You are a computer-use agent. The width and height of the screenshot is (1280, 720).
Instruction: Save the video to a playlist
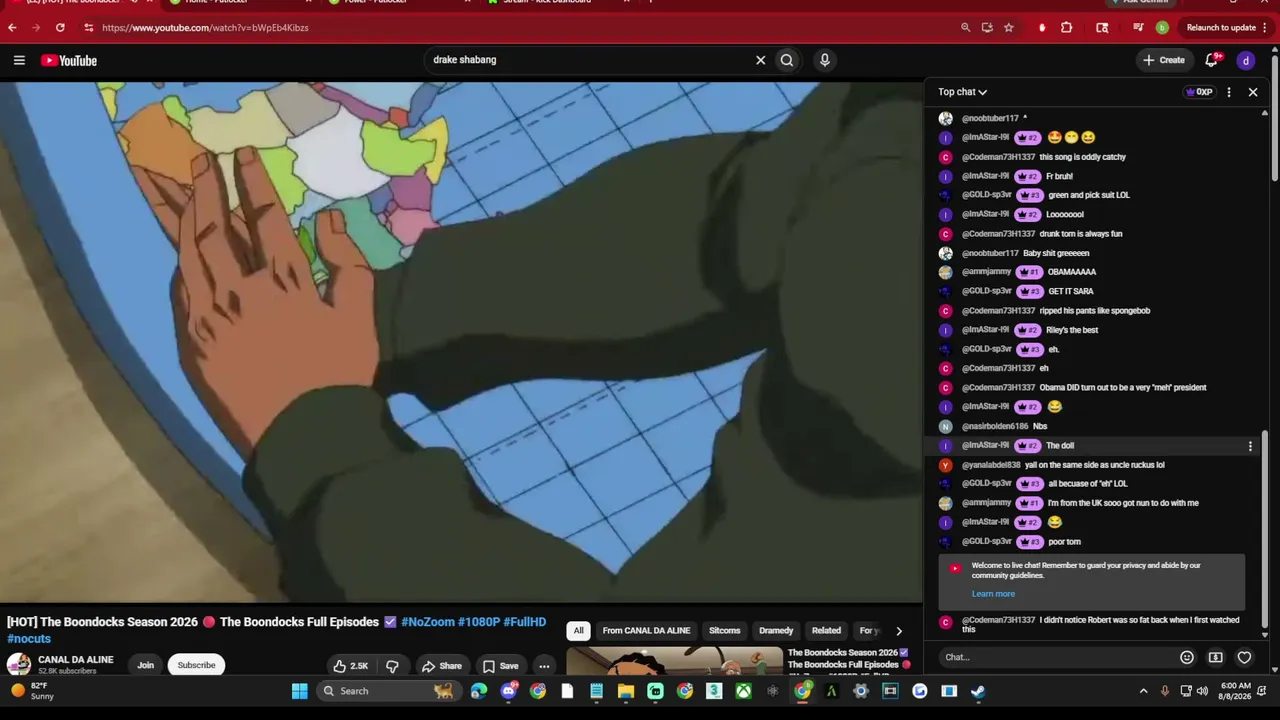coord(500,666)
